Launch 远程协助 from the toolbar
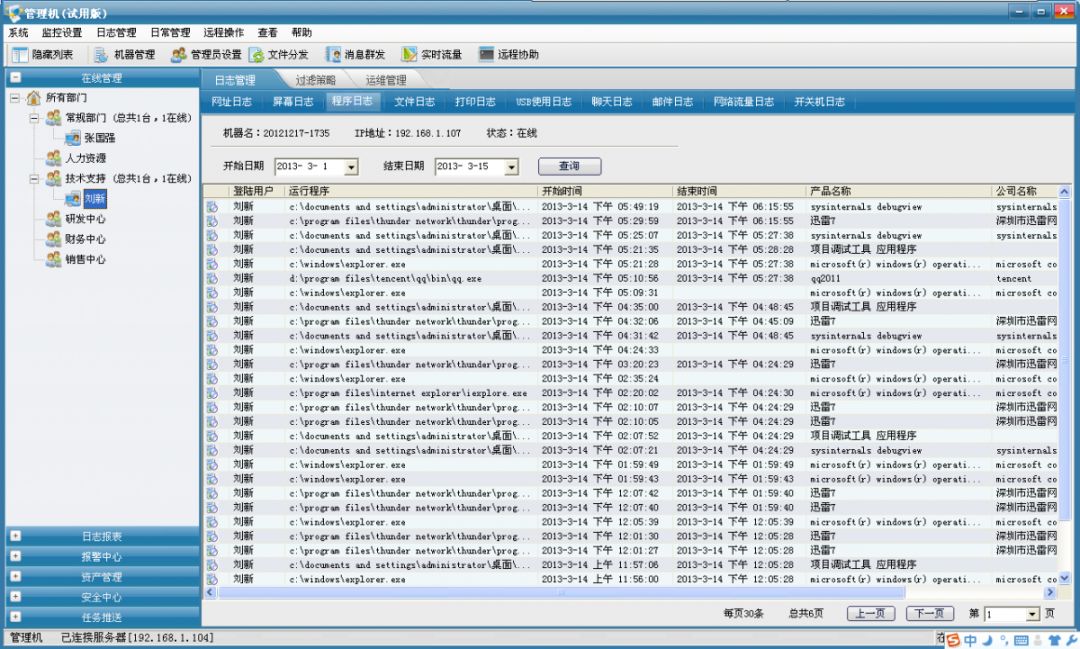This screenshot has width=1080, height=649. [x=486, y=54]
